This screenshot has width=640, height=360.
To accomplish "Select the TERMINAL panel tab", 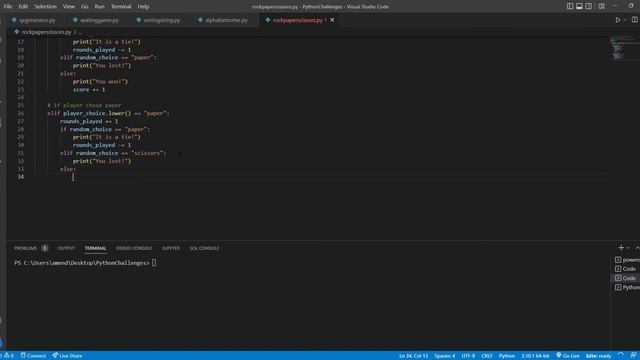I will click(x=96, y=248).
